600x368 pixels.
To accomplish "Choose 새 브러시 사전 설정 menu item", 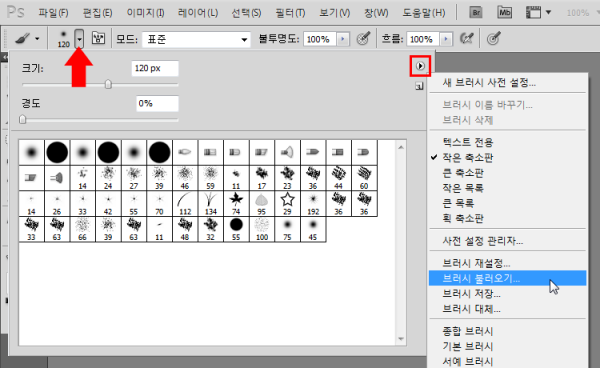I will pyautogui.click(x=507, y=82).
